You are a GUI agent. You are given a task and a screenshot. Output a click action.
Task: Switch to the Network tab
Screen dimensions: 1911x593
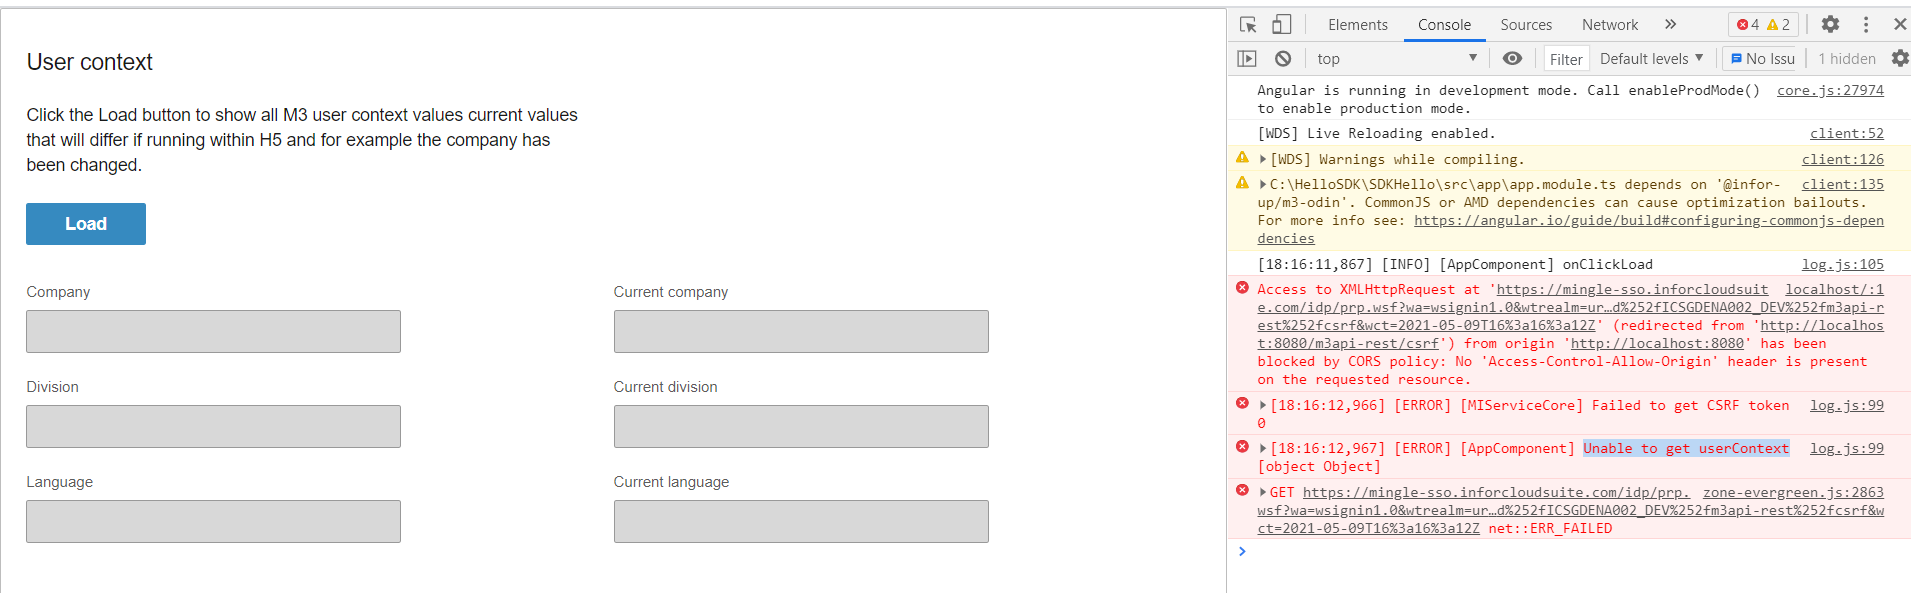1610,24
